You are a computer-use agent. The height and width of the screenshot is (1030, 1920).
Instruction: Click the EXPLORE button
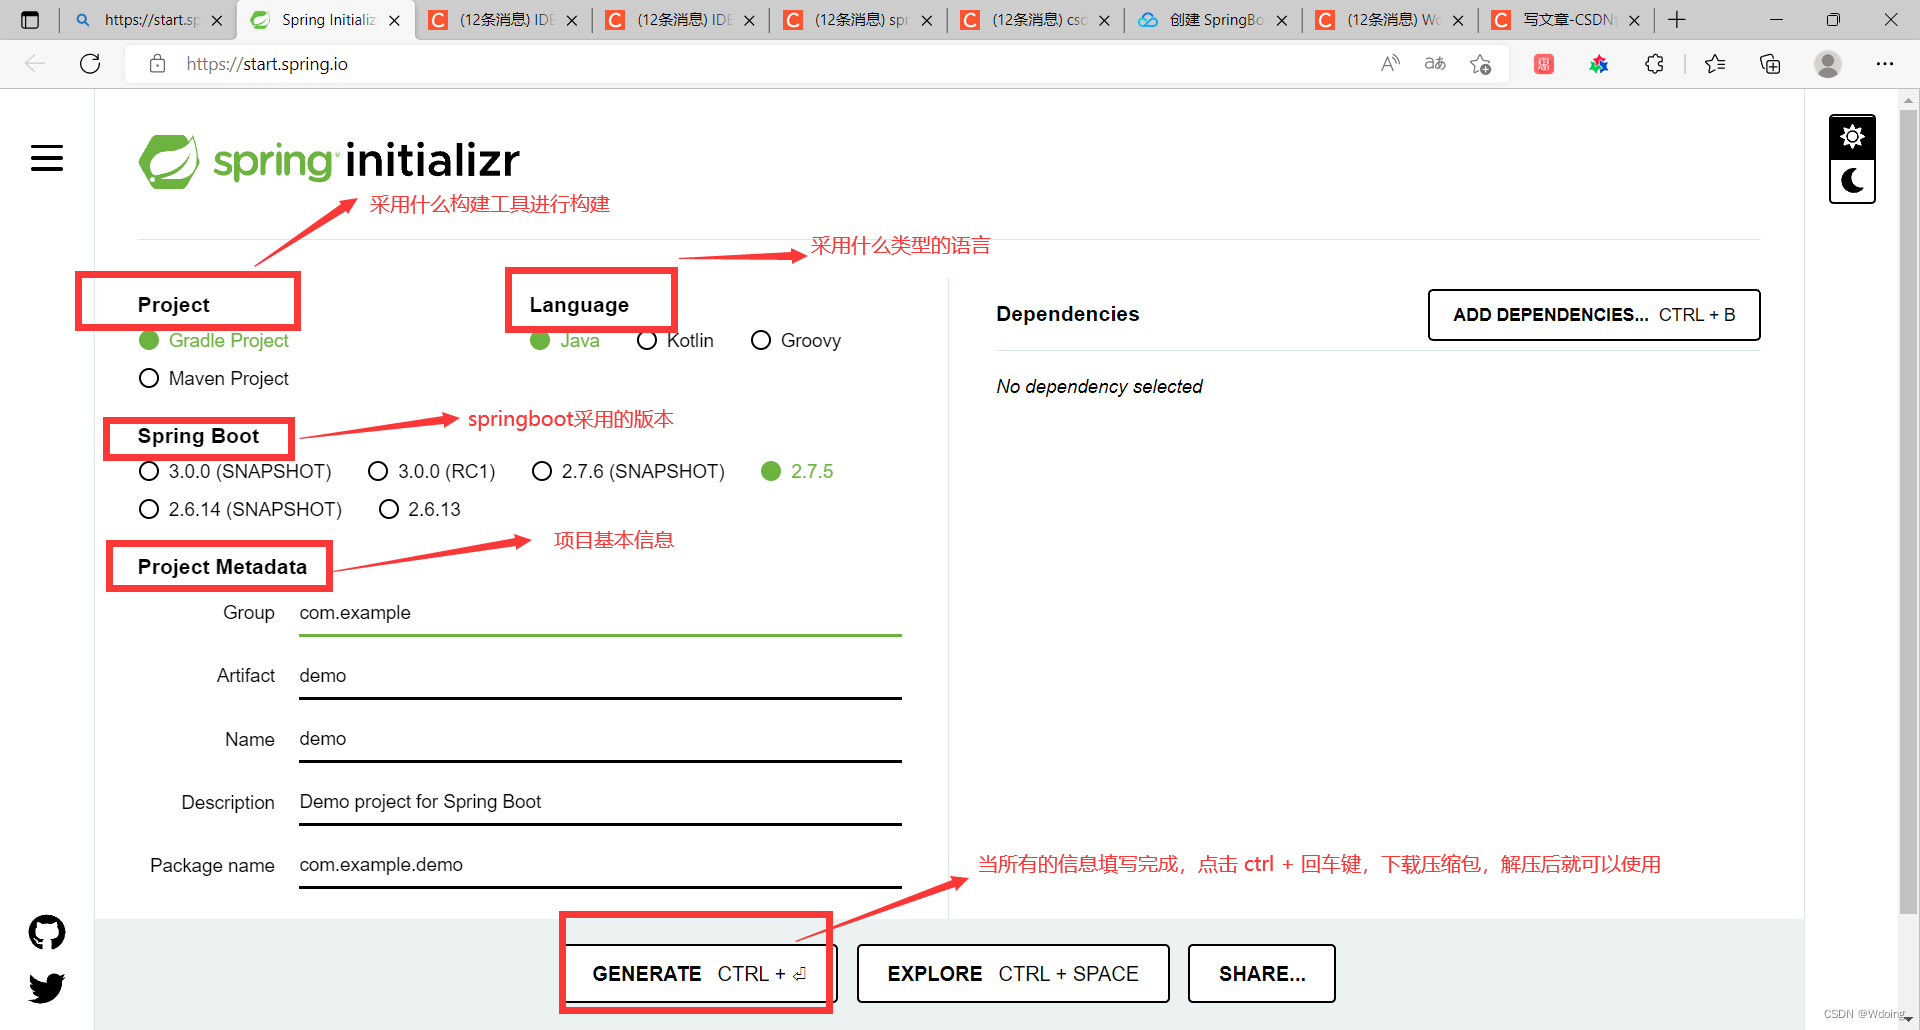[1013, 973]
